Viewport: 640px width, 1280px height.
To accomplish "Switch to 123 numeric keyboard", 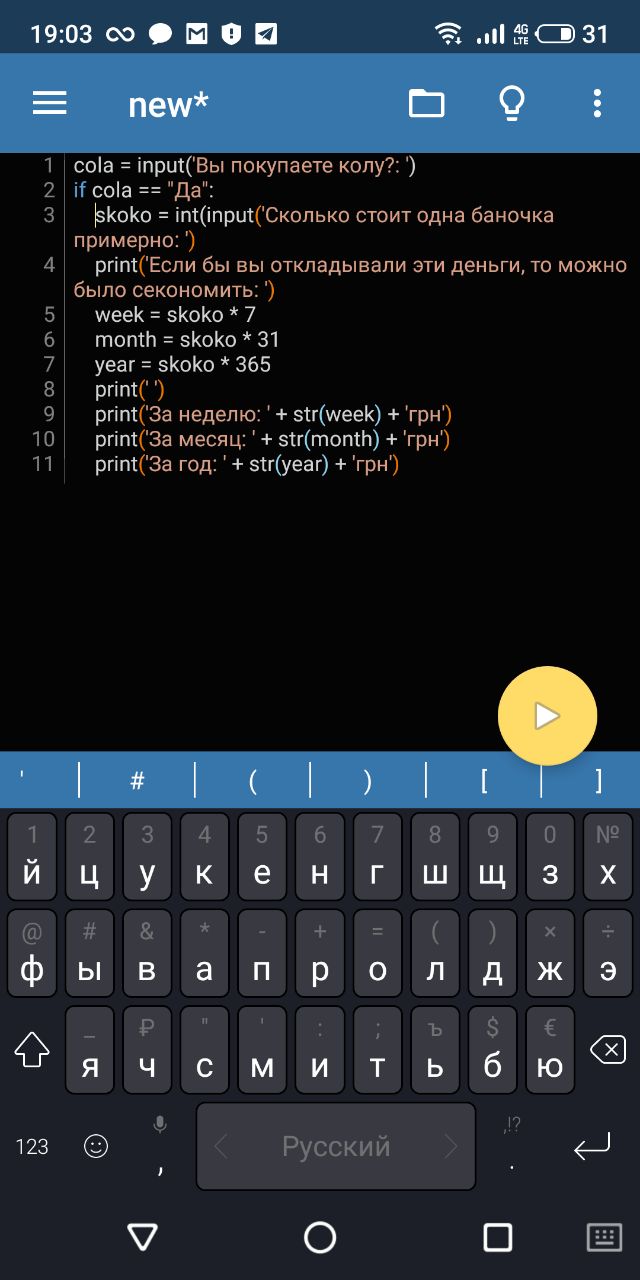I will click(32, 1147).
